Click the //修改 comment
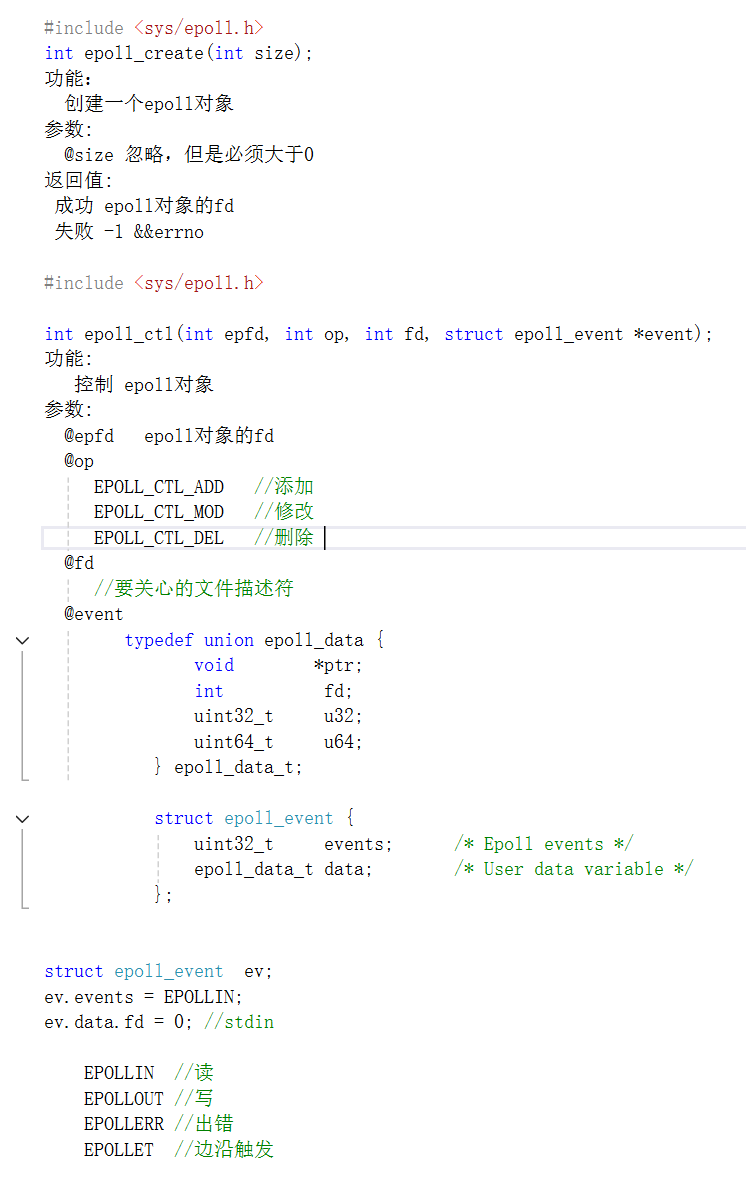Image resolution: width=746 pixels, height=1190 pixels. click(x=284, y=512)
